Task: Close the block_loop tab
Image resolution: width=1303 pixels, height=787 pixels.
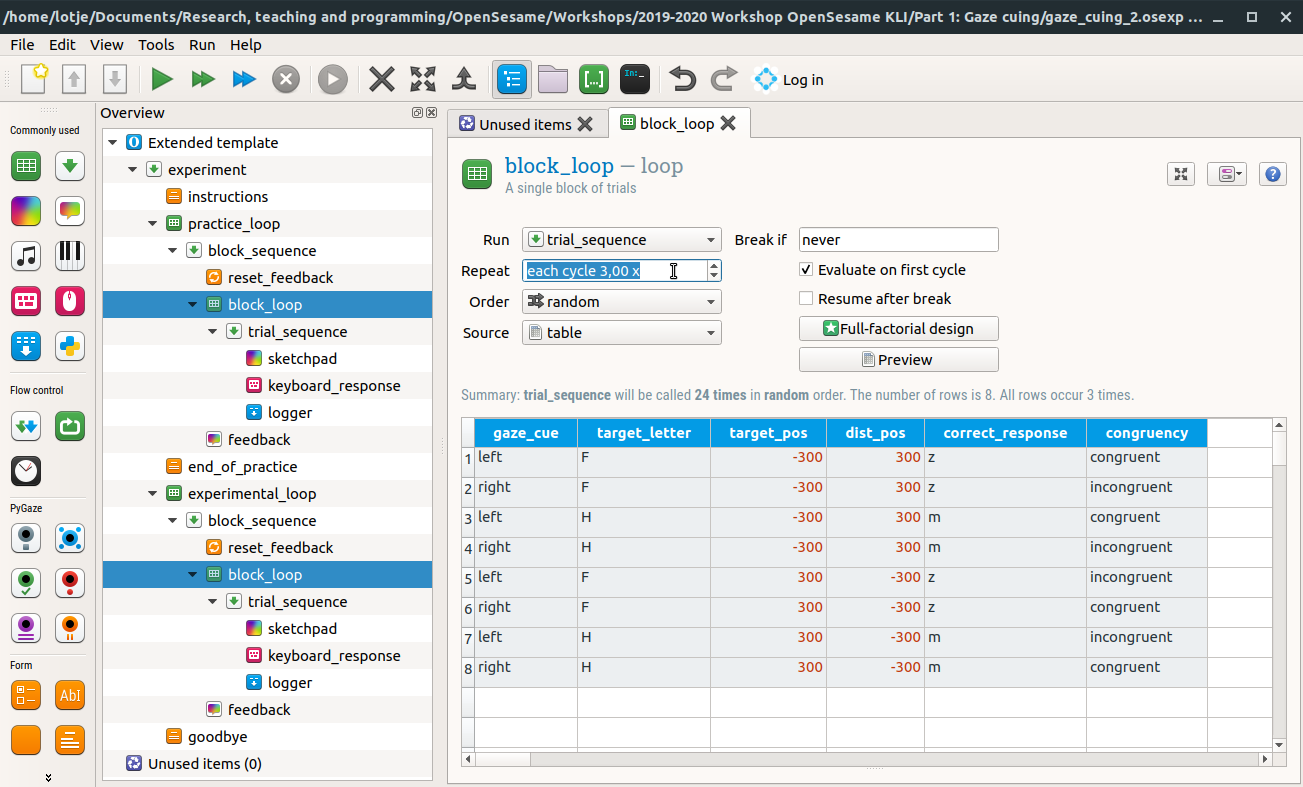Action: [x=728, y=123]
